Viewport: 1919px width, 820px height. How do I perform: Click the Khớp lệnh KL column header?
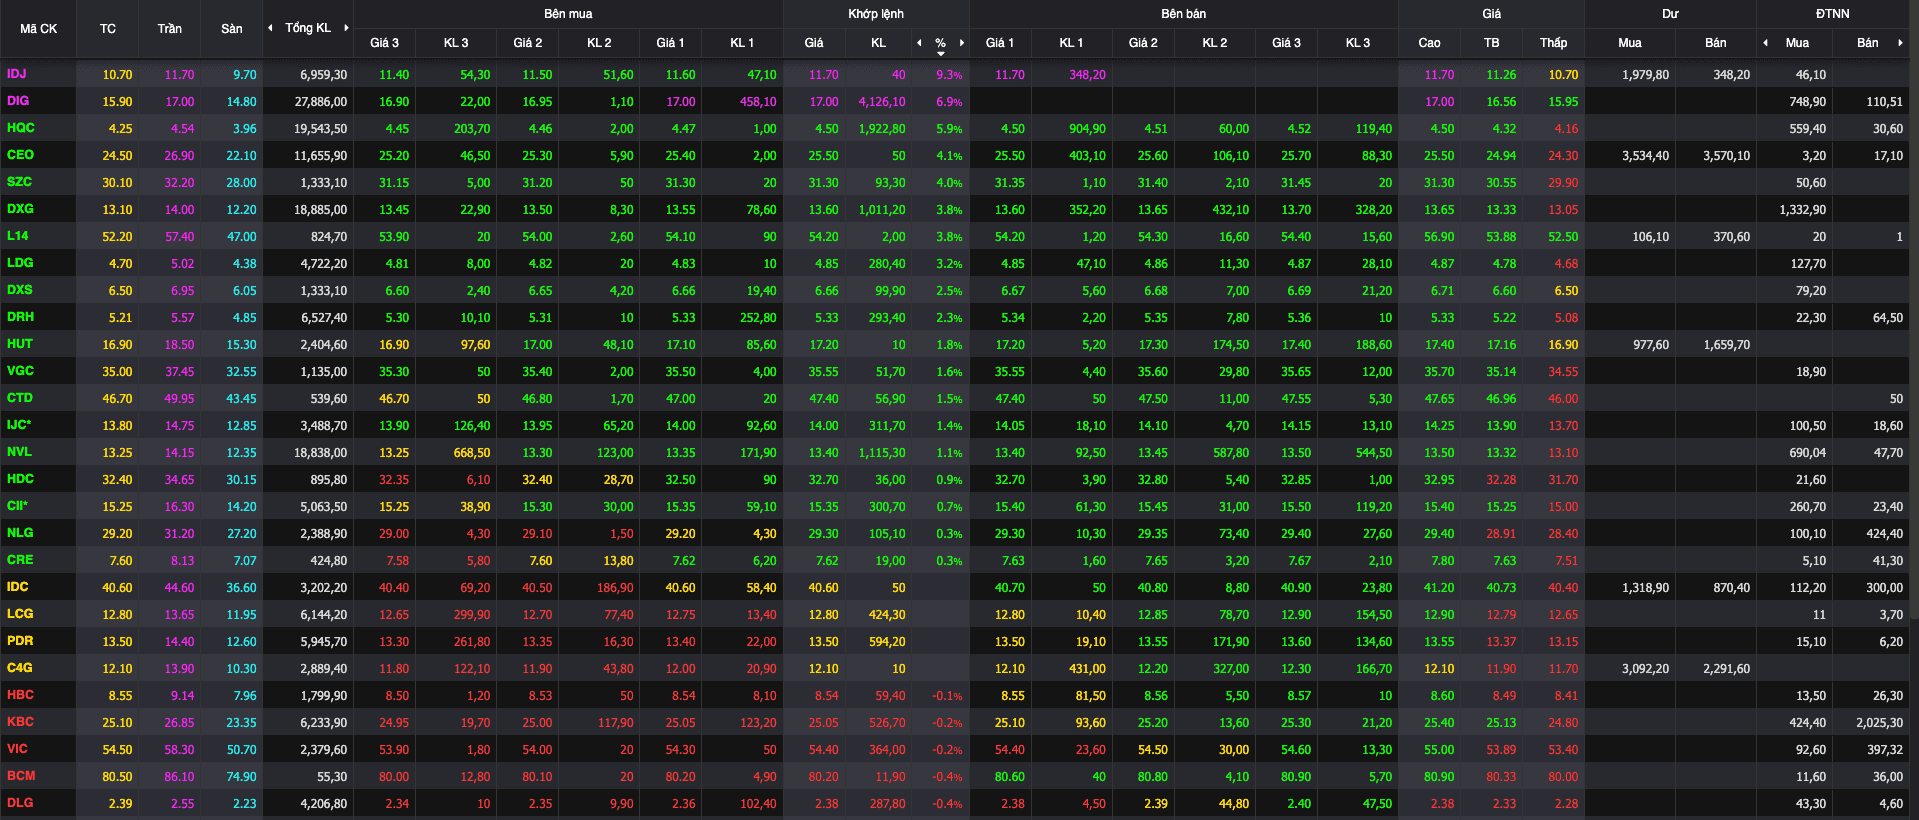[878, 43]
